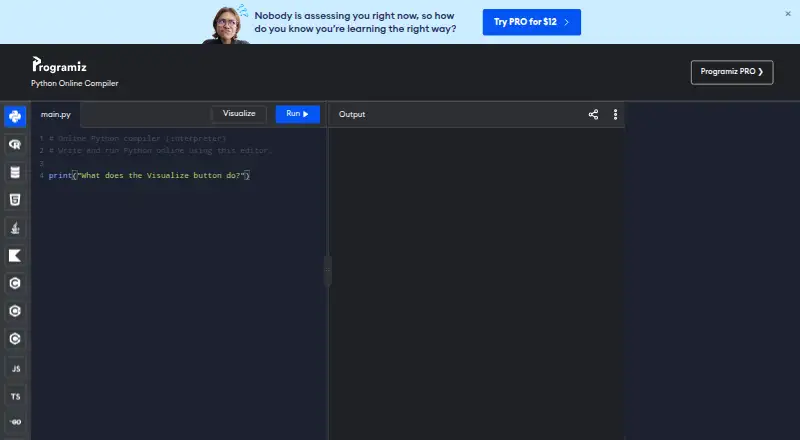The height and width of the screenshot is (440, 800).
Task: Switch to the JS JavaScript compiler
Action: tap(15, 368)
